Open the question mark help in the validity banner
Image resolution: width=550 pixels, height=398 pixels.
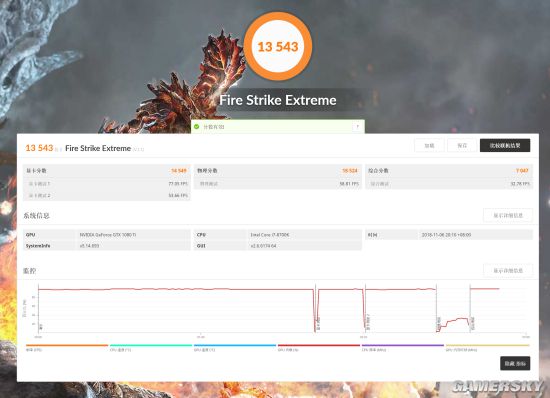(x=357, y=127)
